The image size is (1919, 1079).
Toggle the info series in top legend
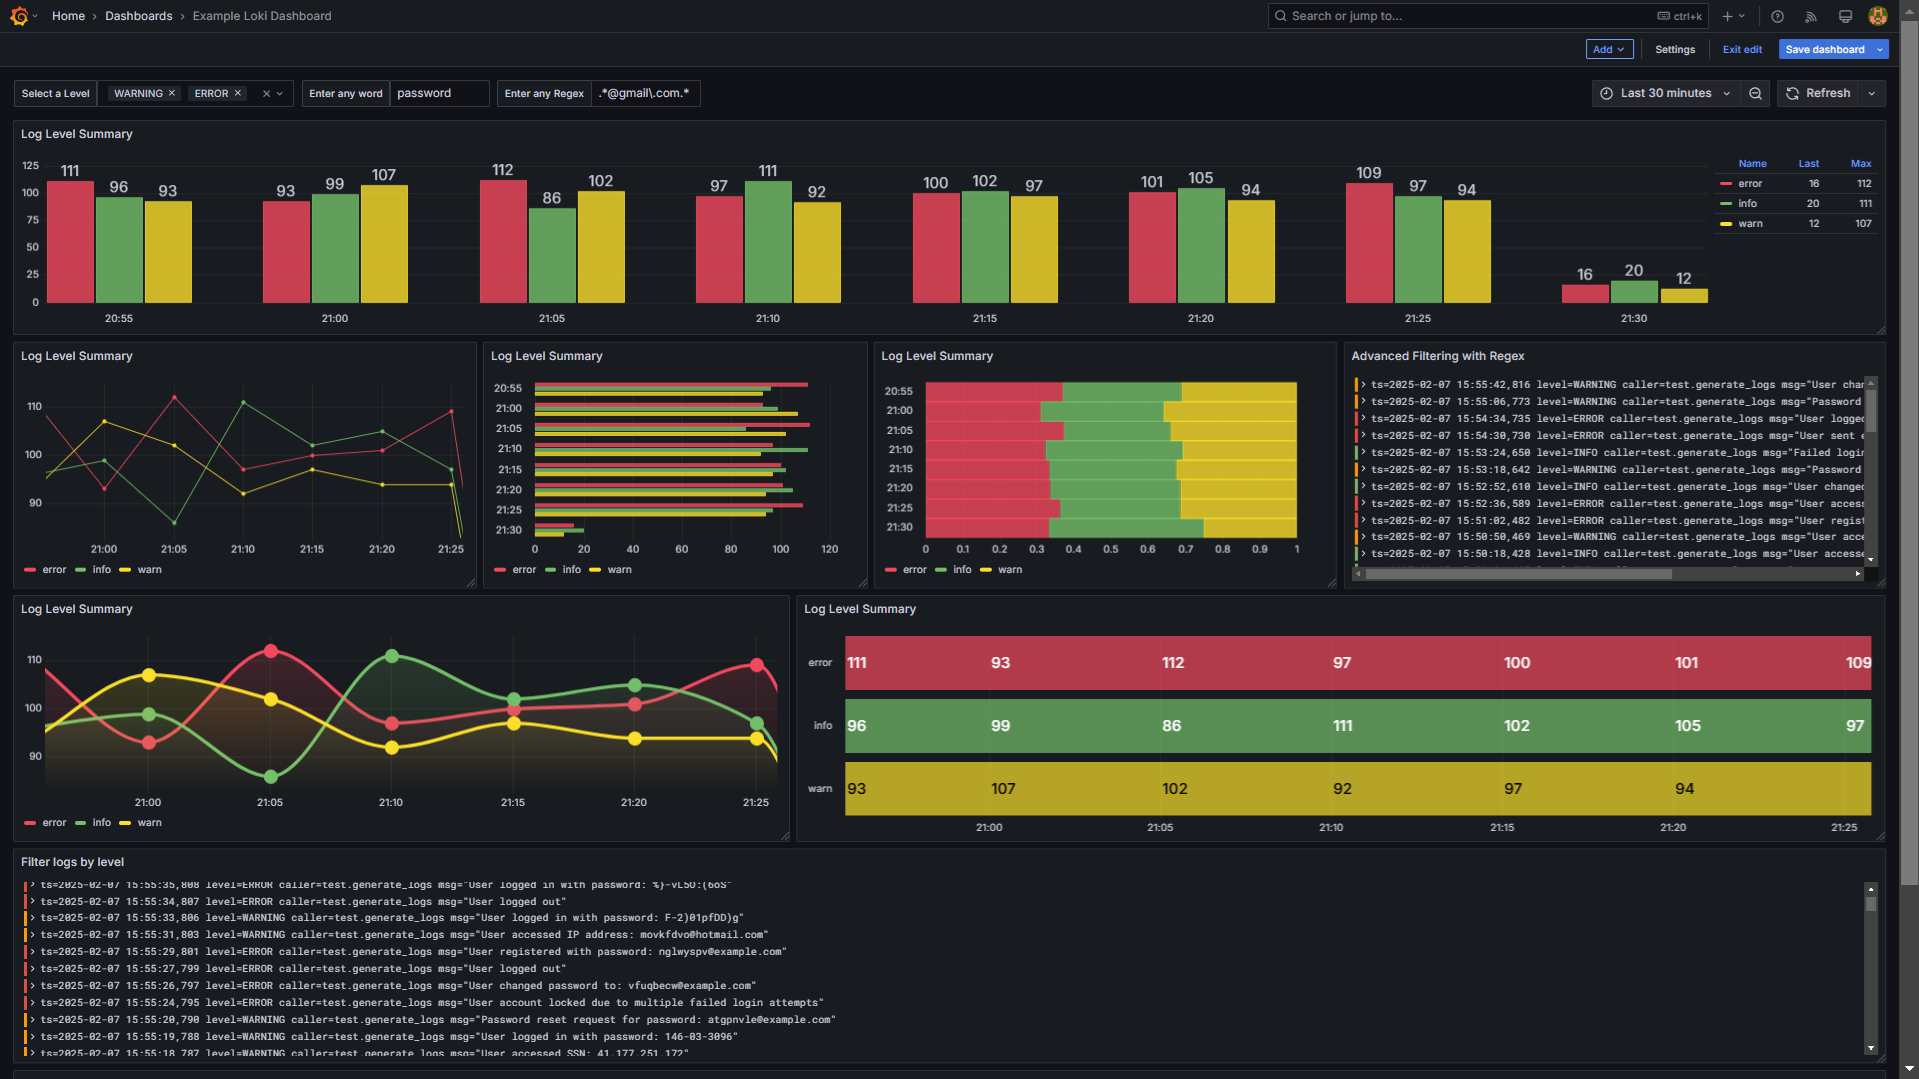coord(1746,204)
